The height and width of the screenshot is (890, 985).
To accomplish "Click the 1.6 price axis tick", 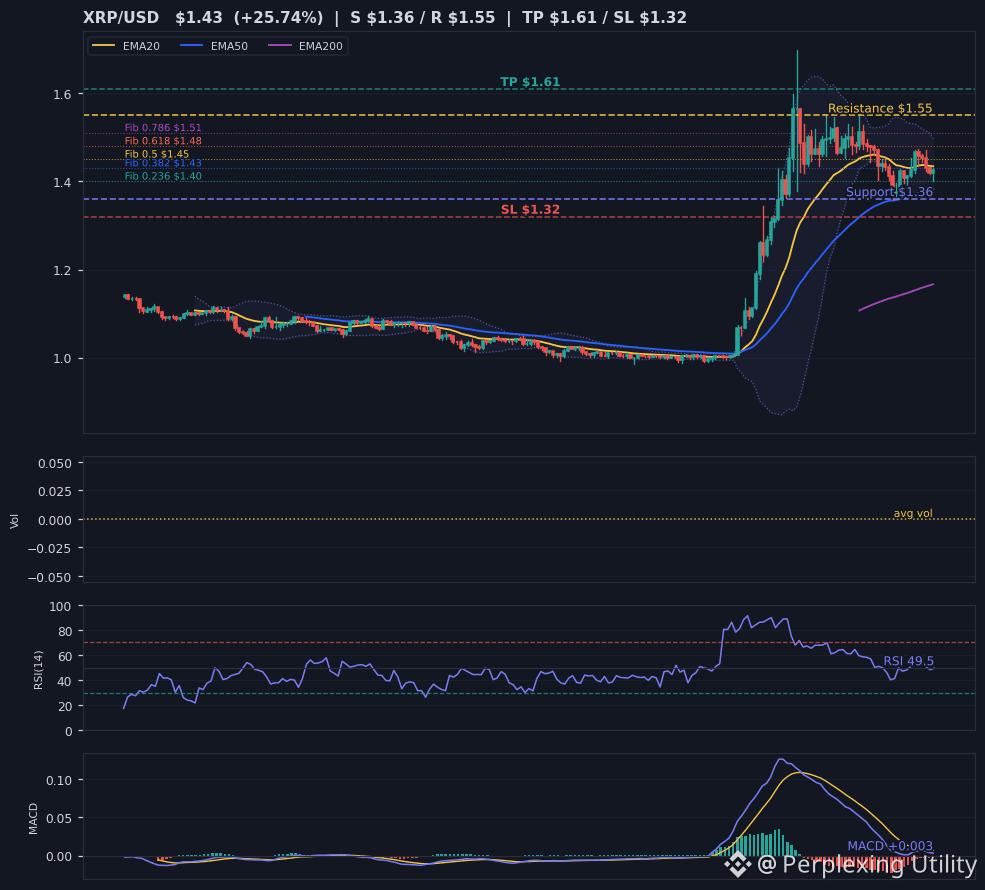I will pos(63,94).
